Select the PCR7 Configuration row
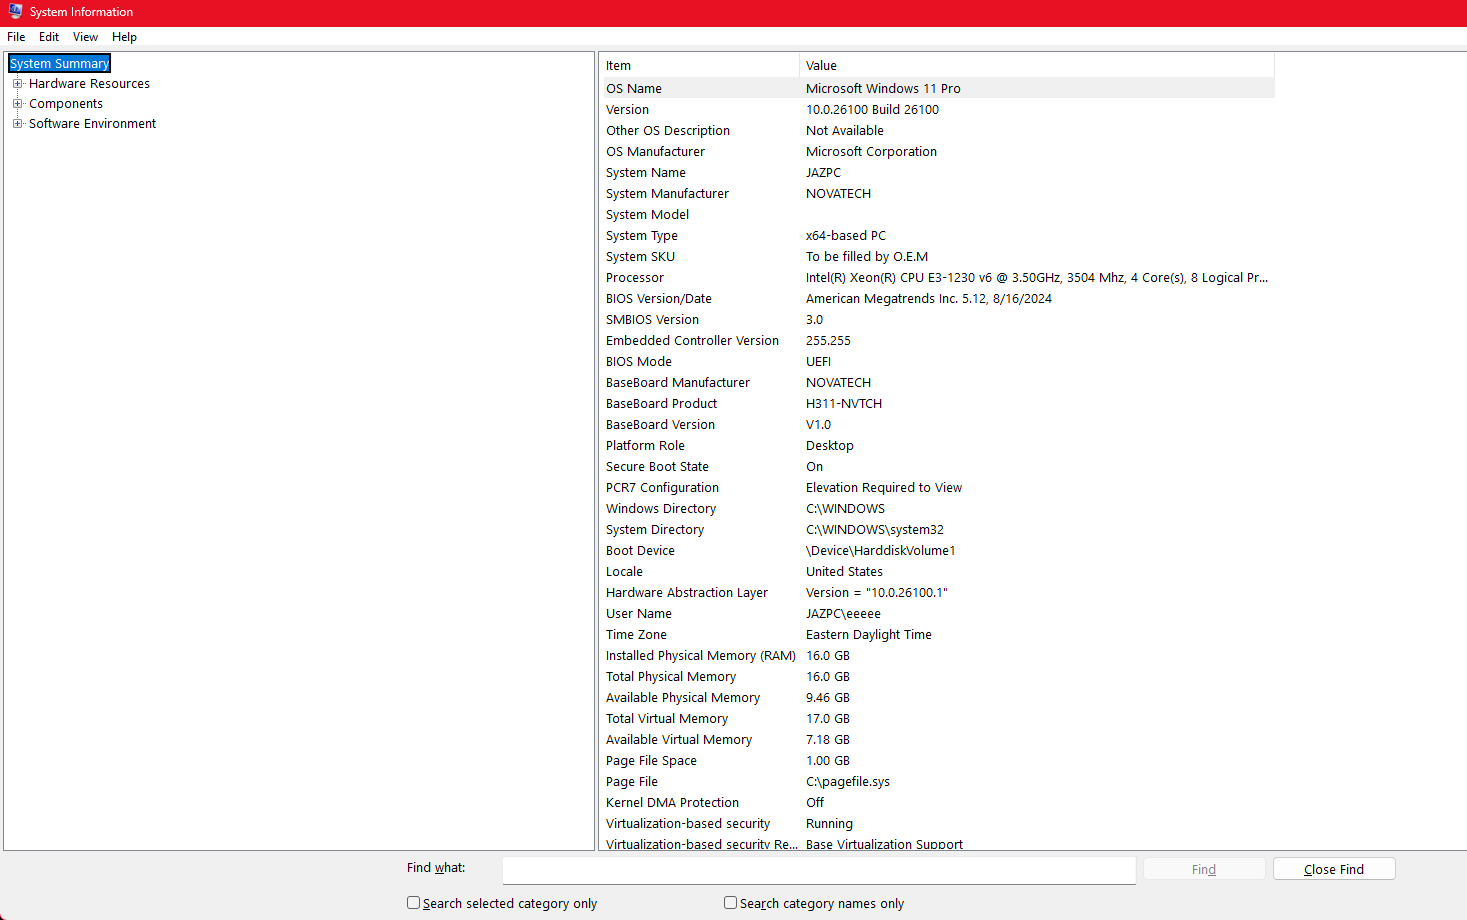Viewport: 1467px width, 920px height. [x=939, y=487]
